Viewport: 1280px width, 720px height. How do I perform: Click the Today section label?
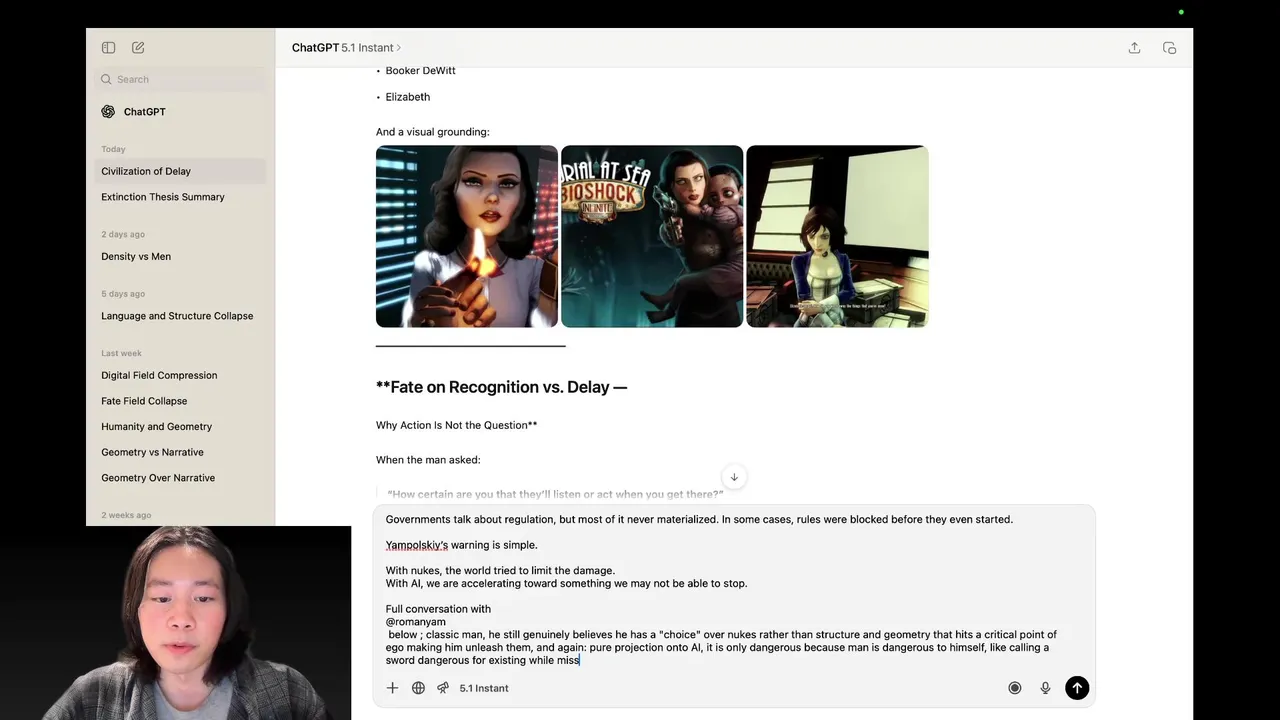coord(113,149)
